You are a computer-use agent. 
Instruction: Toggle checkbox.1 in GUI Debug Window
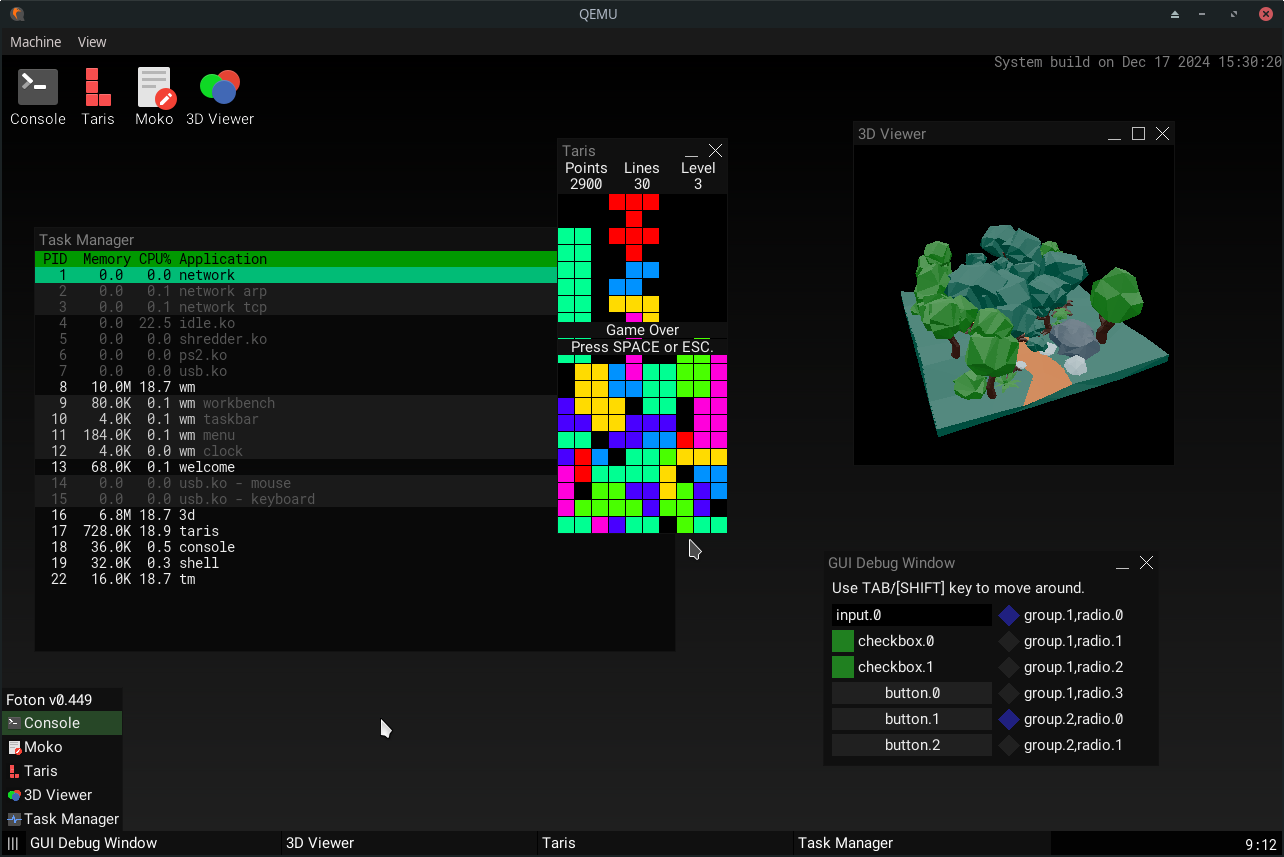tap(843, 667)
